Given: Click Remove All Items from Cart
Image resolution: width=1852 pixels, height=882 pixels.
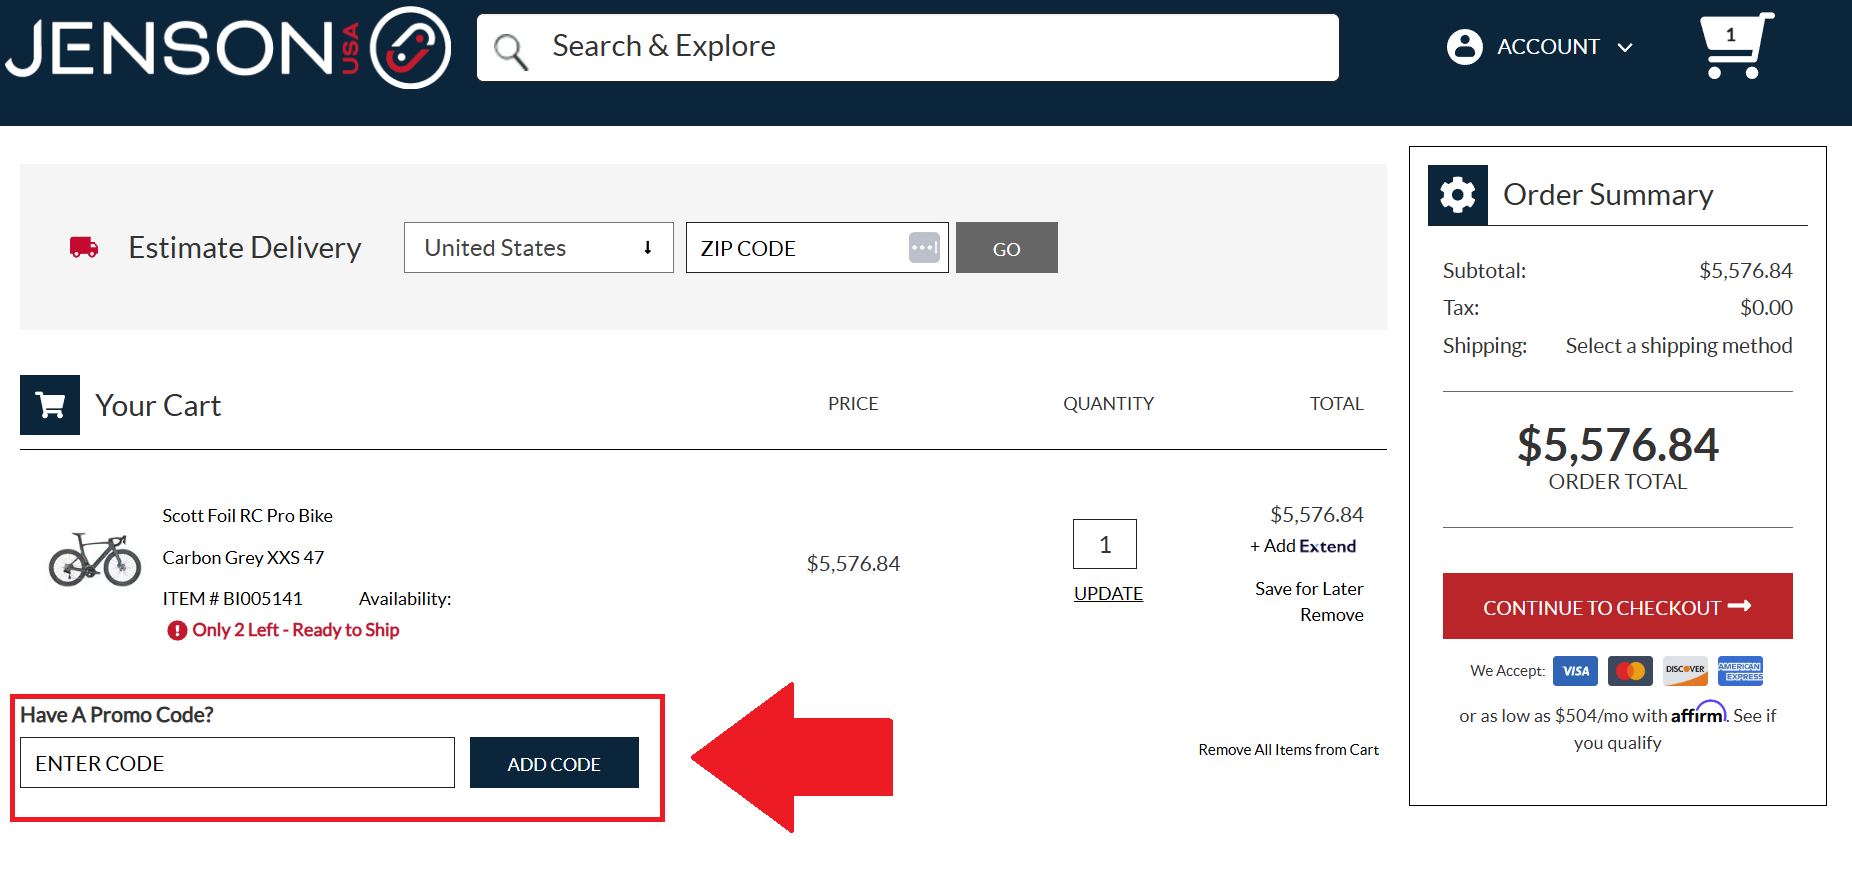Looking at the screenshot, I should pos(1289,750).
